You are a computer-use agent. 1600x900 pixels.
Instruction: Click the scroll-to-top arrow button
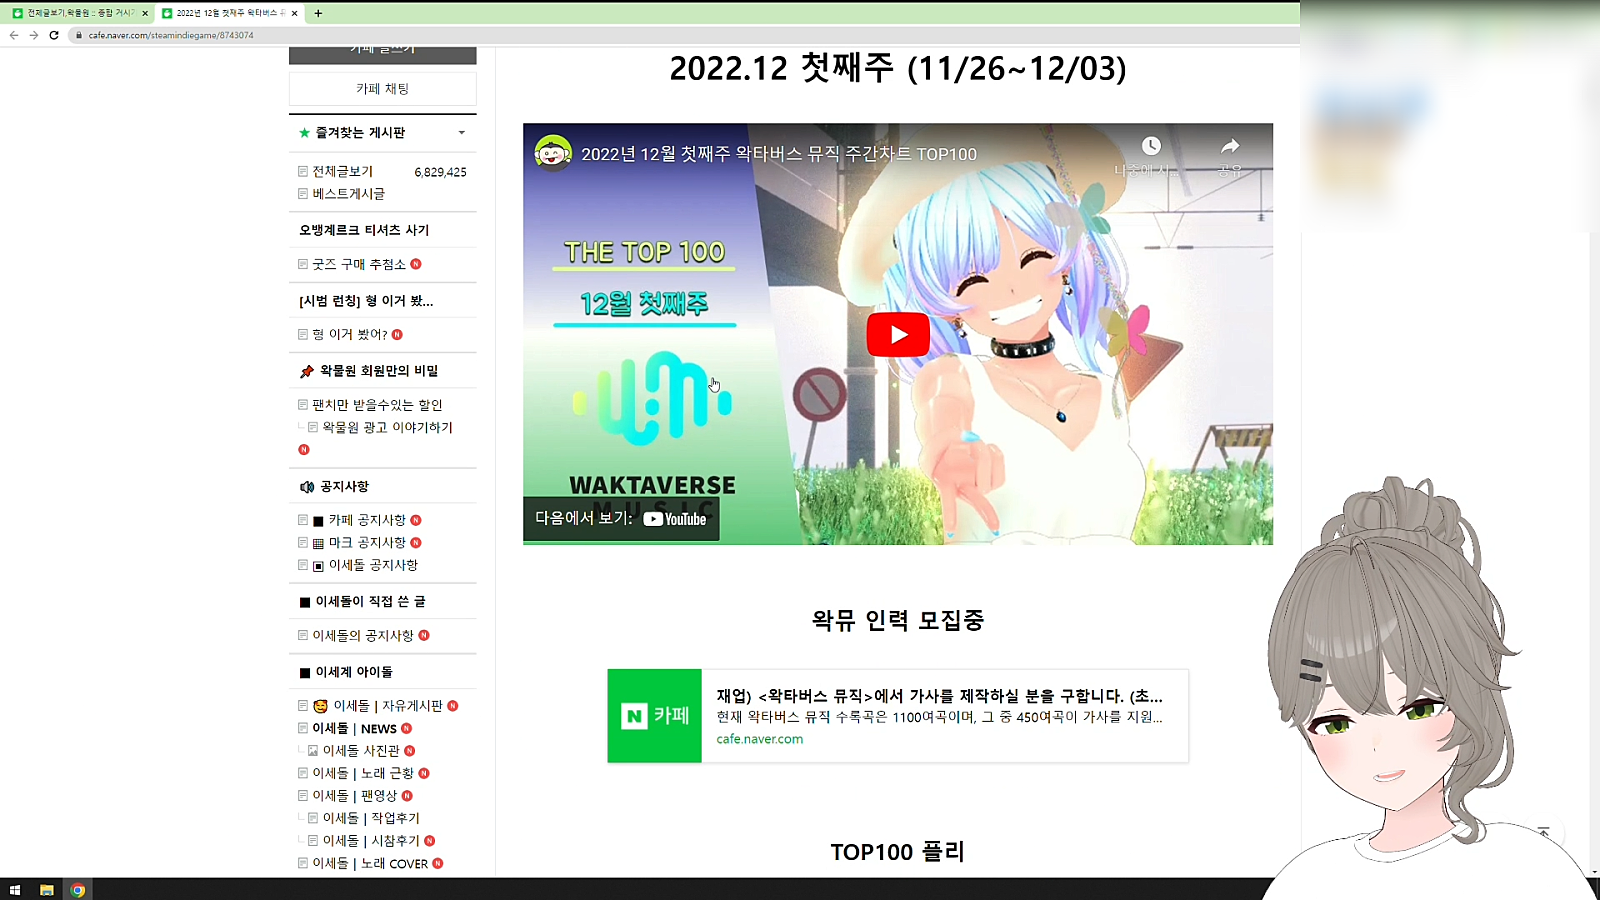[x=1545, y=832]
